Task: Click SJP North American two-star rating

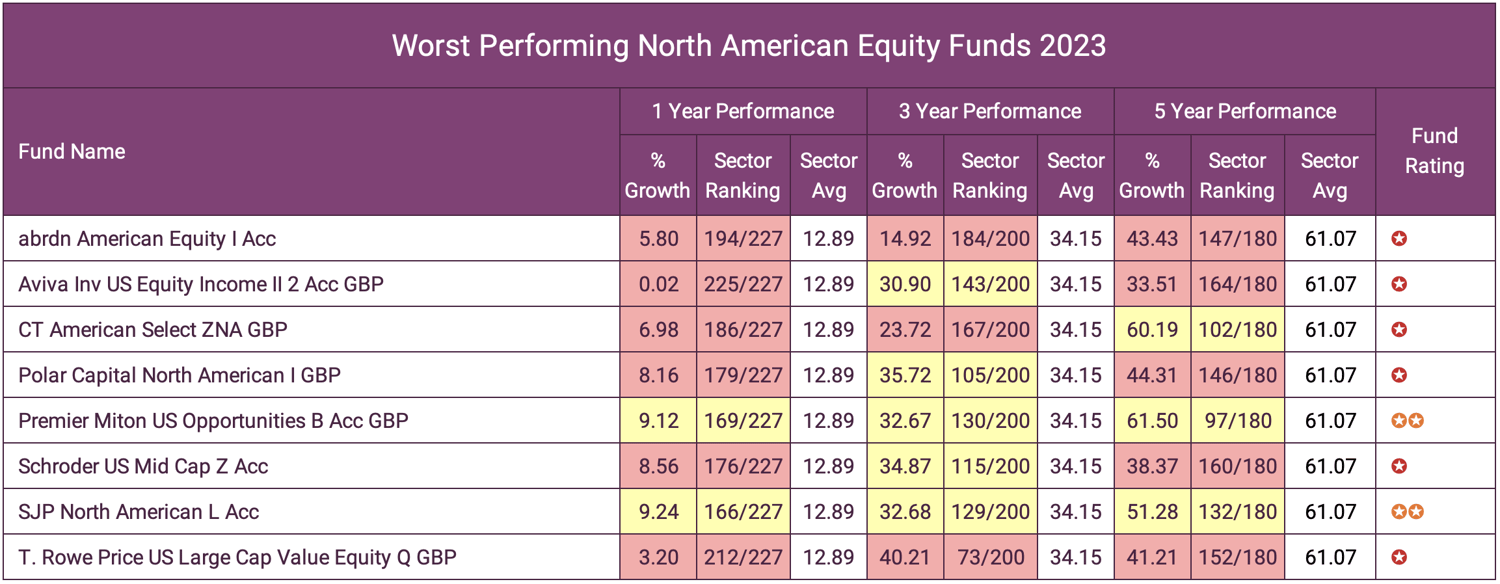Action: click(x=1408, y=512)
